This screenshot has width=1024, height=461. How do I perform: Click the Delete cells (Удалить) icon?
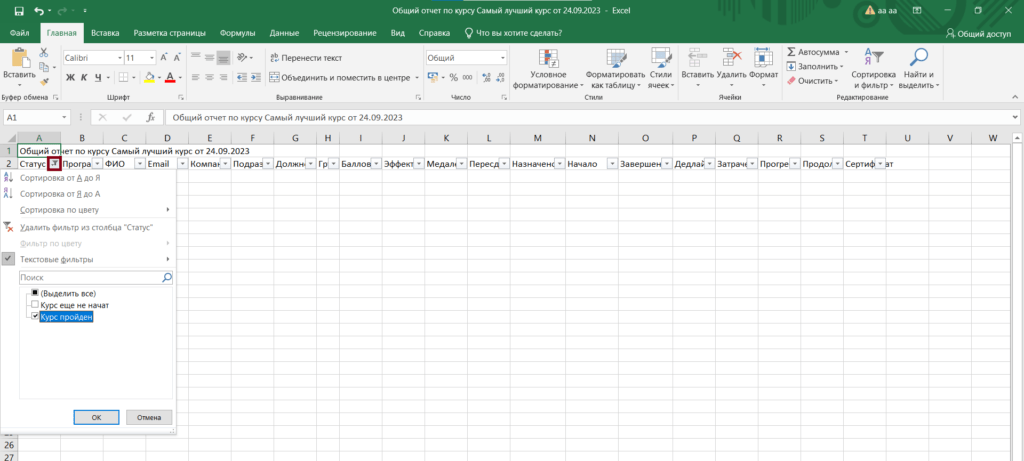click(731, 58)
